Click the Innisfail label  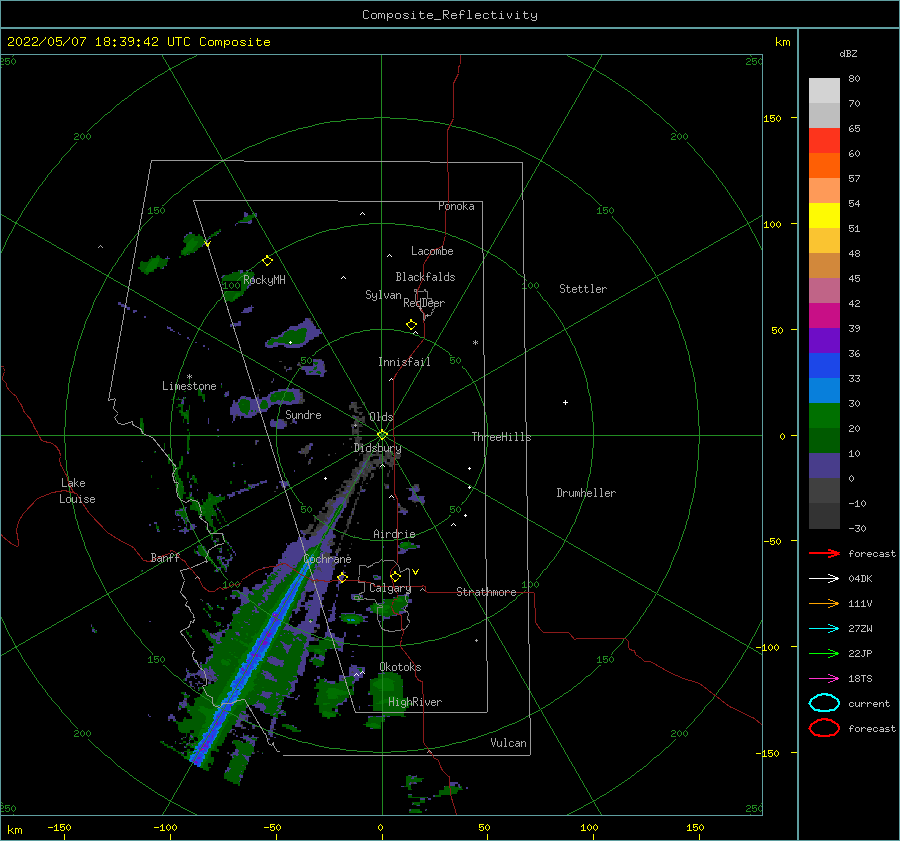click(404, 362)
